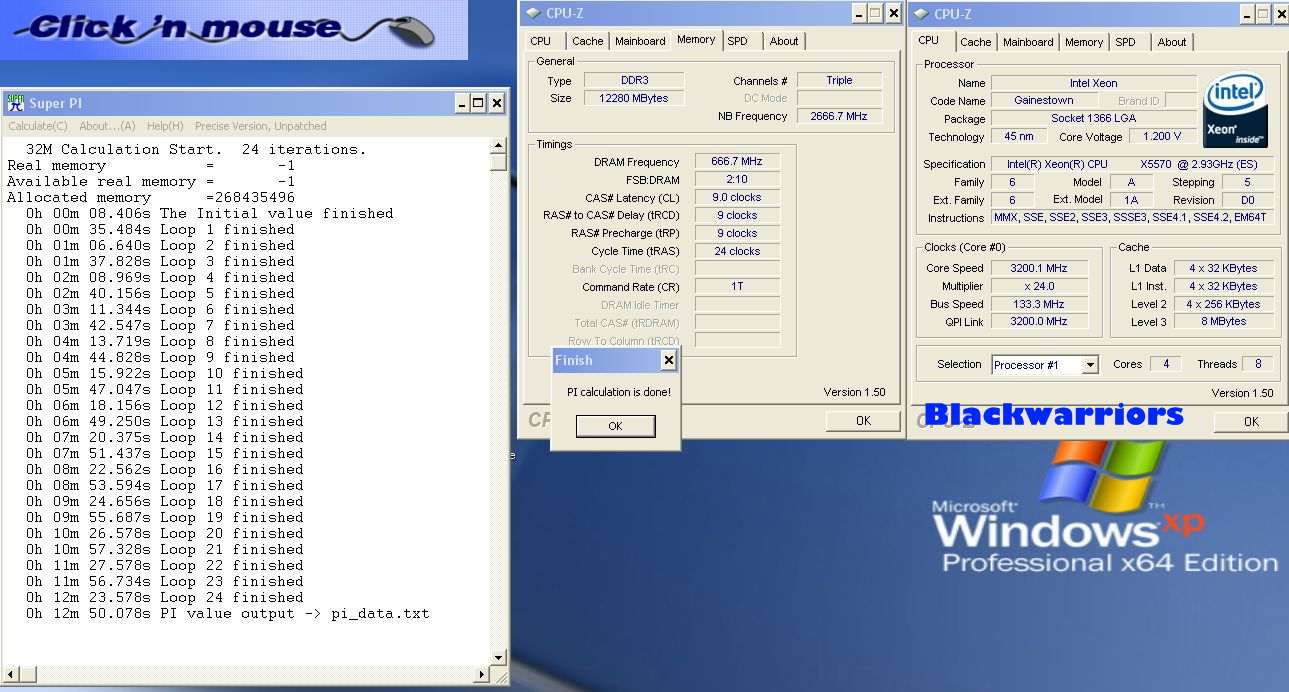This screenshot has width=1289, height=692.
Task: Open About tab in right CPU-Z window
Action: click(x=1172, y=42)
